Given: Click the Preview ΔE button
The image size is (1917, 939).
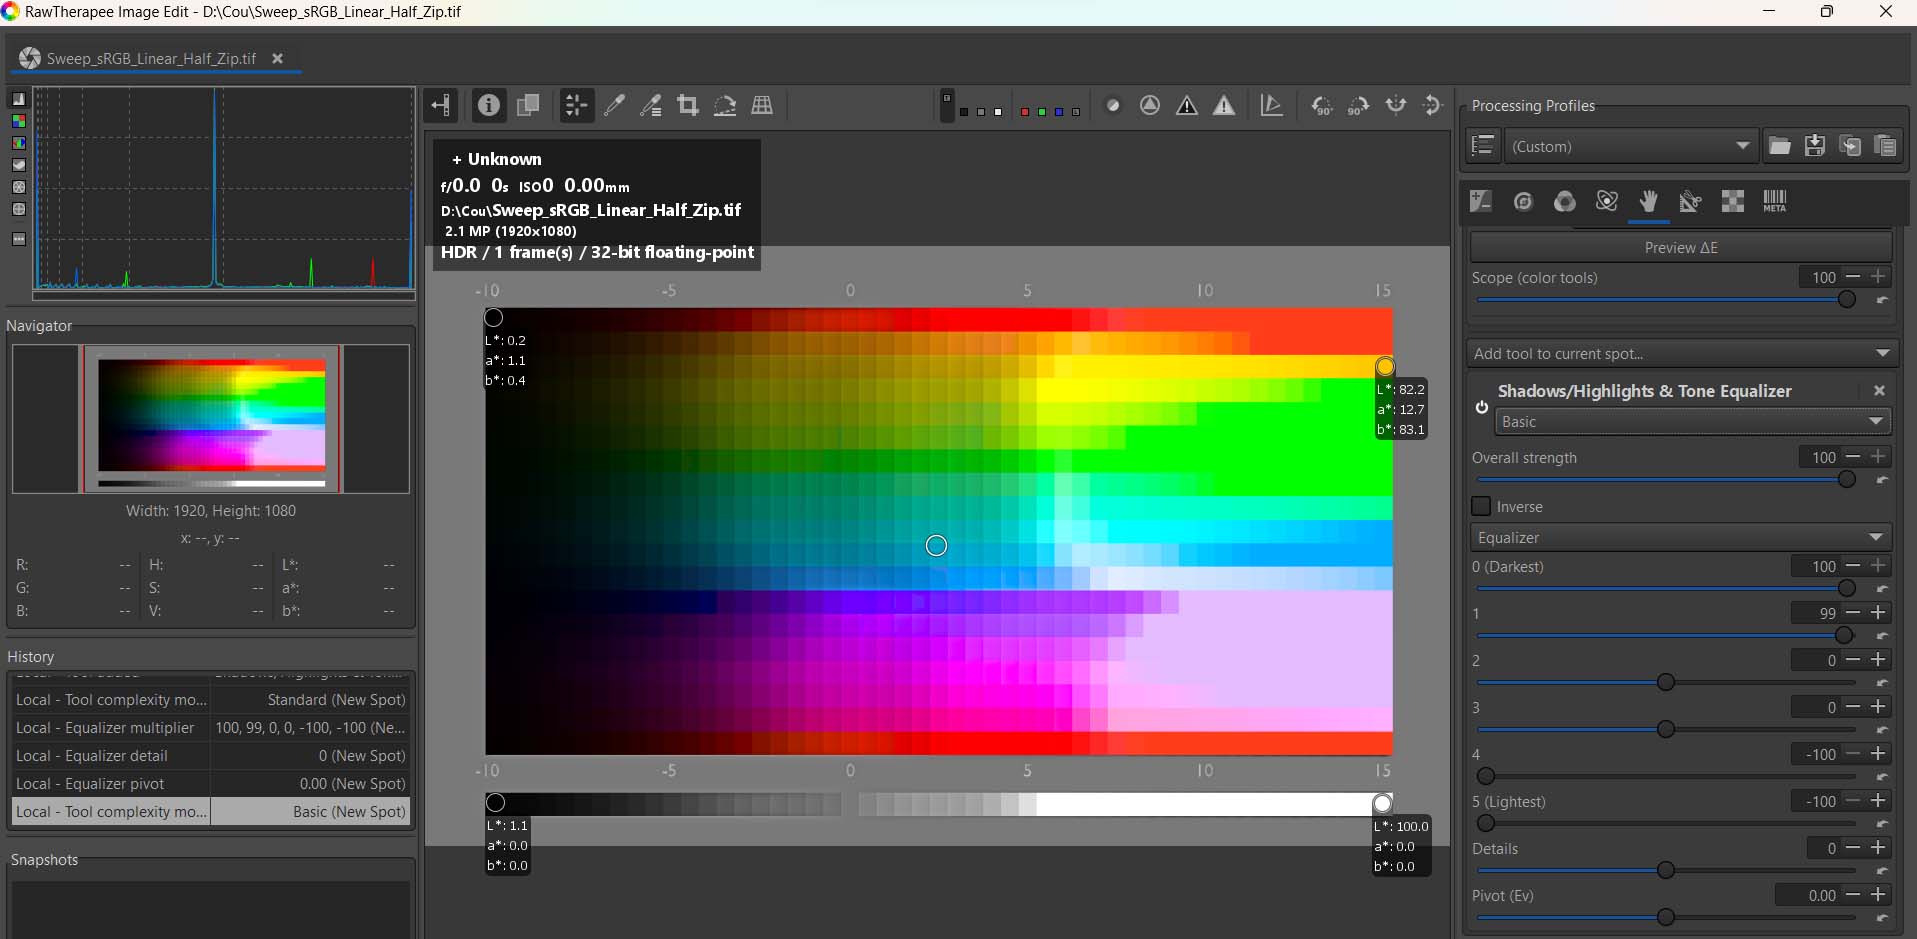Looking at the screenshot, I should [x=1681, y=247].
